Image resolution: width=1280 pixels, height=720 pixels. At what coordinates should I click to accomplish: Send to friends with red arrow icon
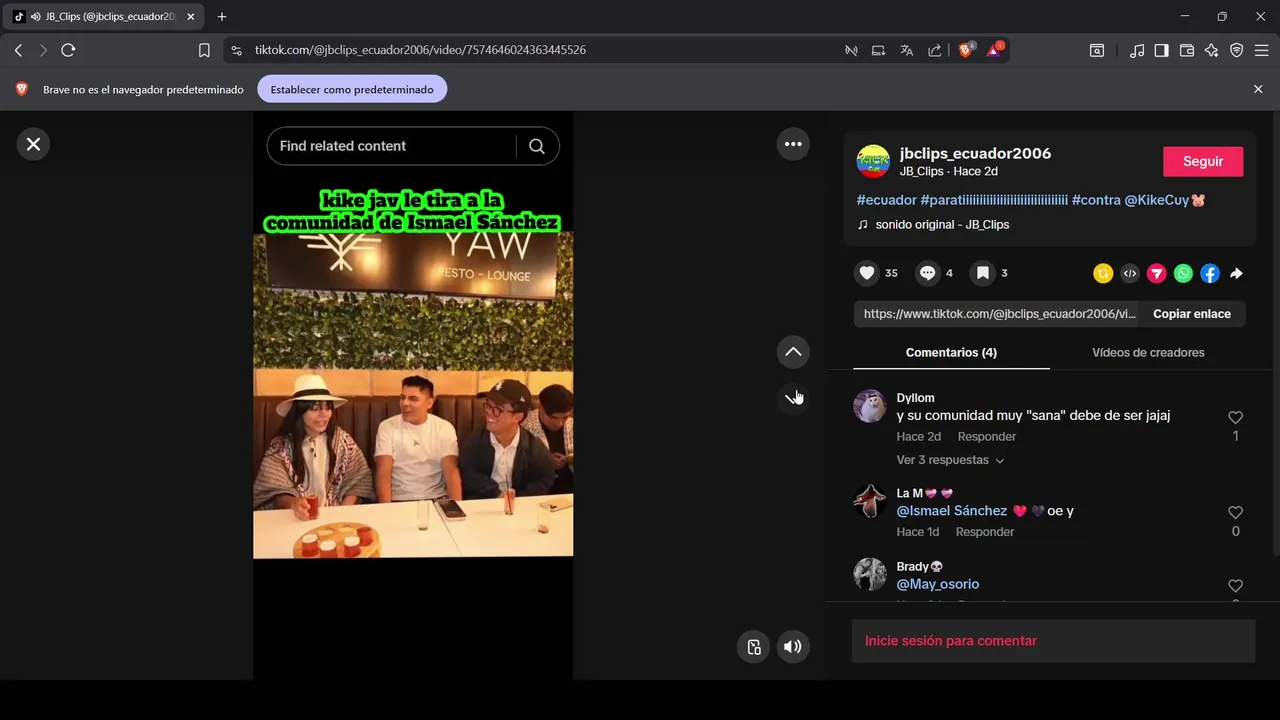point(1156,273)
